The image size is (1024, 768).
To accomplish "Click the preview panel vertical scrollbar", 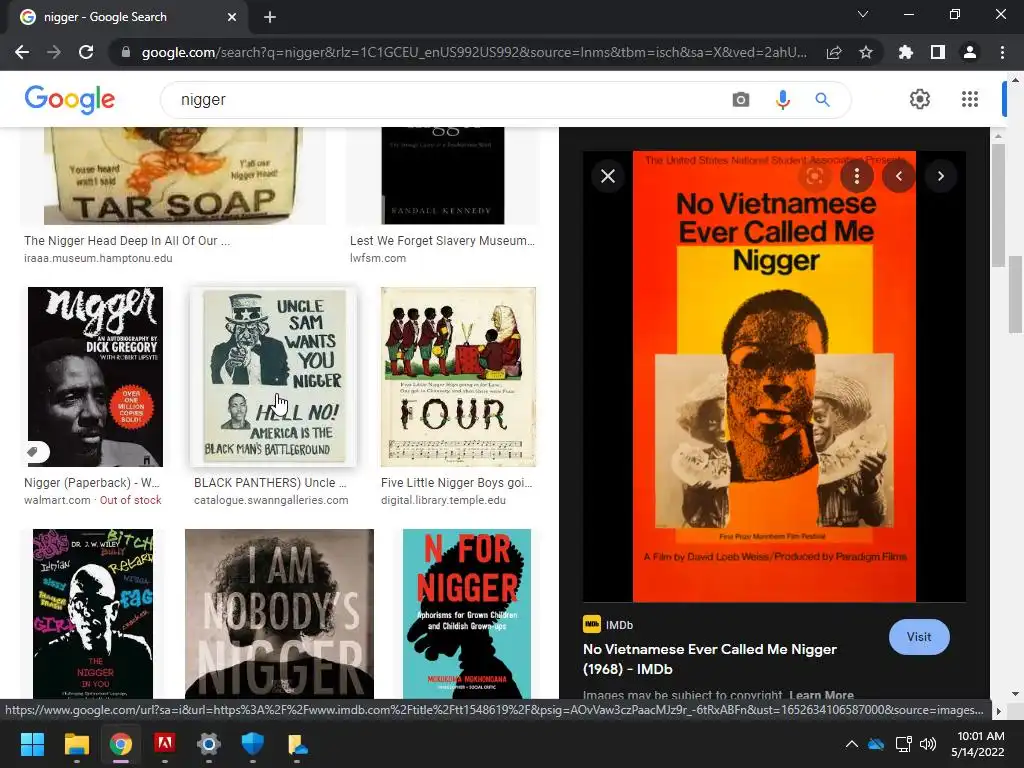I will [998, 206].
